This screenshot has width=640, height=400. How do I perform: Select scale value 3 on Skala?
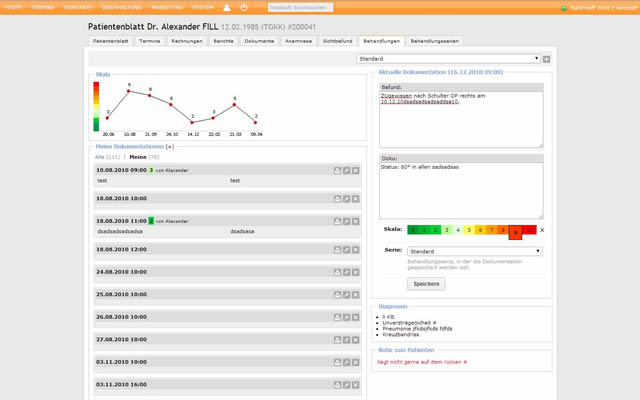click(447, 230)
